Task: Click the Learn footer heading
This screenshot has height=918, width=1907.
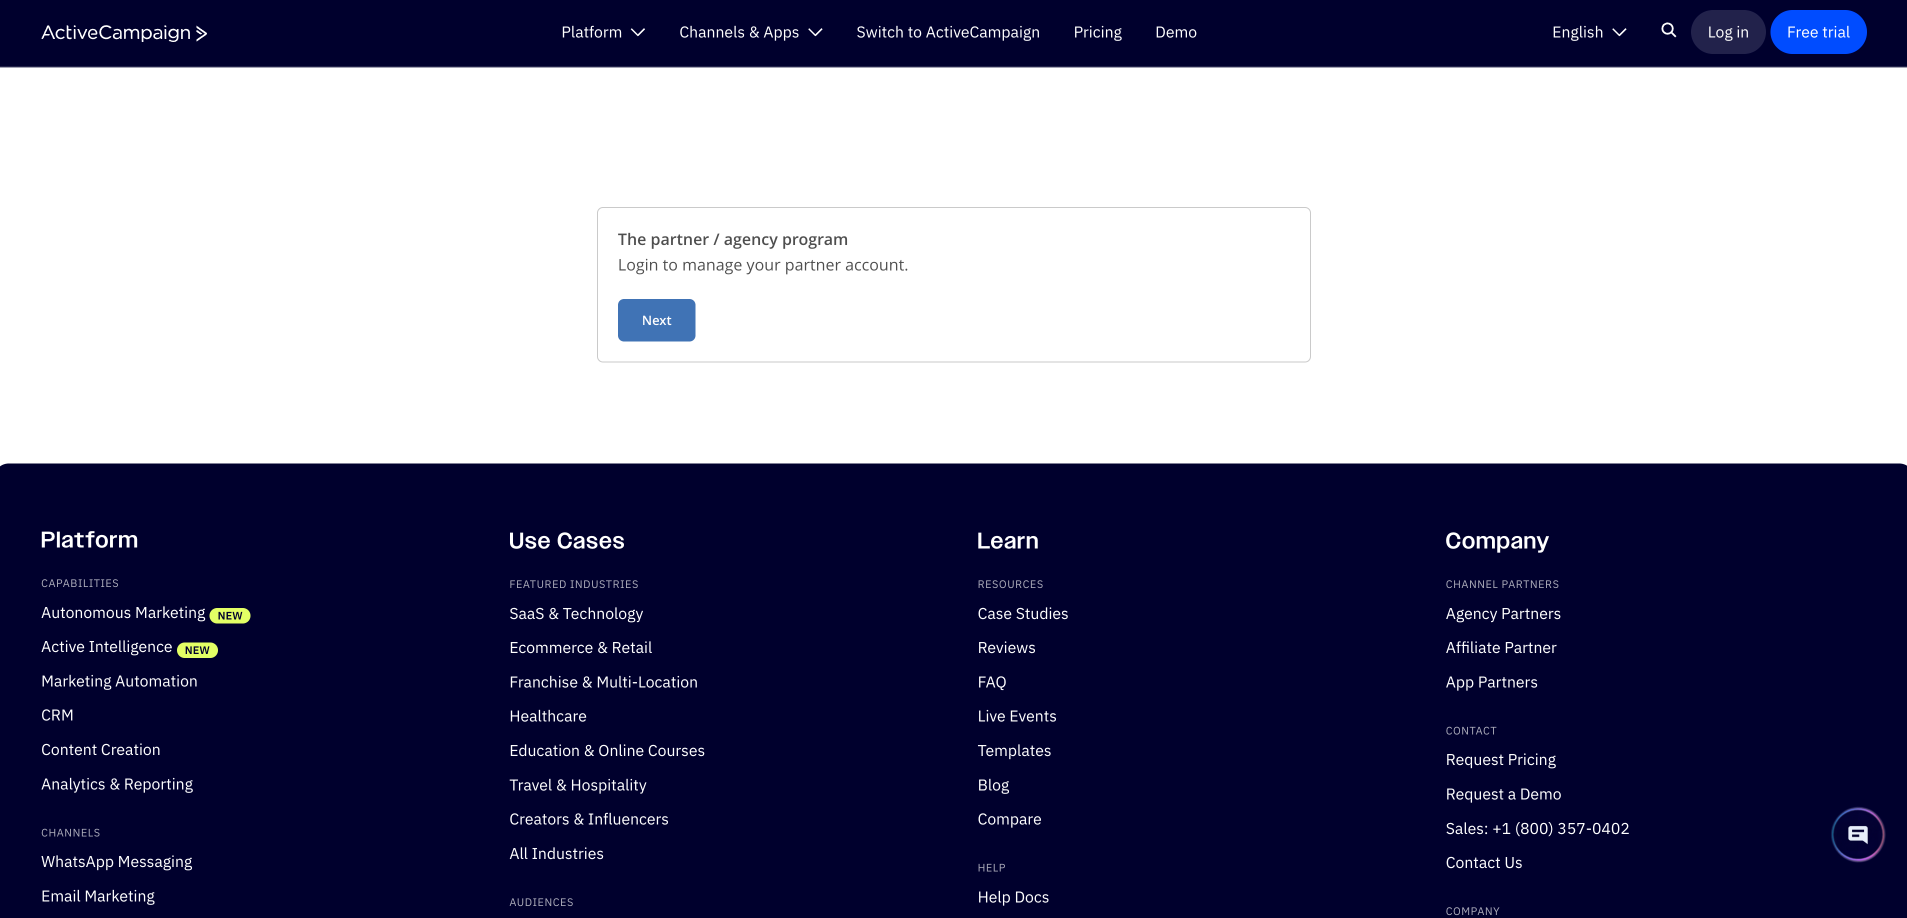Action: coord(1008,541)
